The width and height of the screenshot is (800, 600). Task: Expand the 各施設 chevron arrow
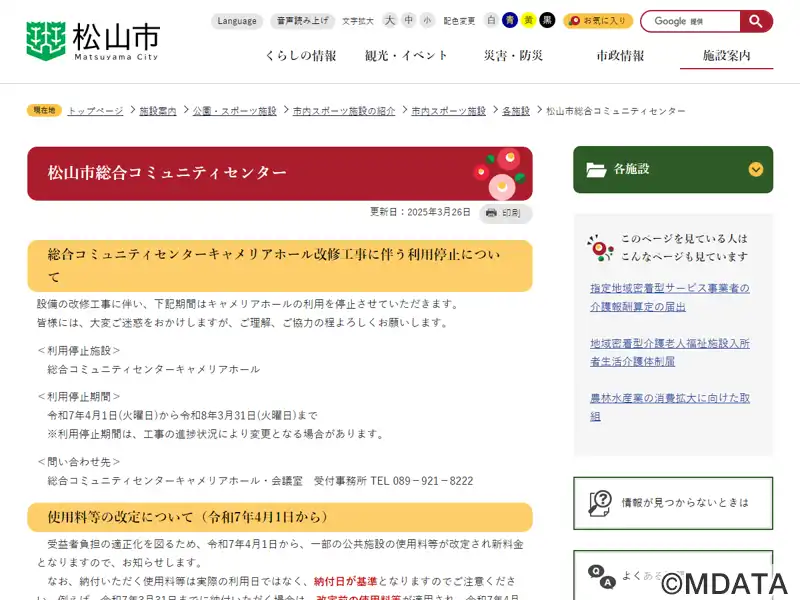(x=756, y=169)
